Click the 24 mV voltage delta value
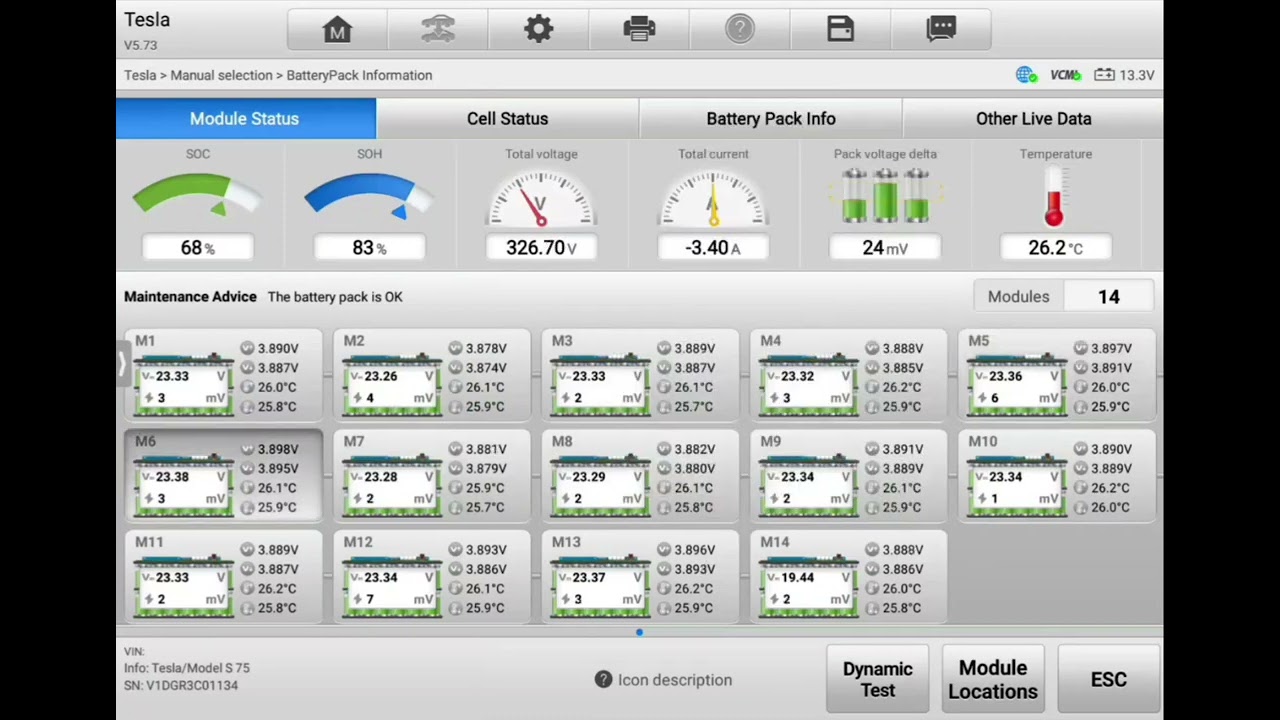Image resolution: width=1280 pixels, height=720 pixels. 885,247
